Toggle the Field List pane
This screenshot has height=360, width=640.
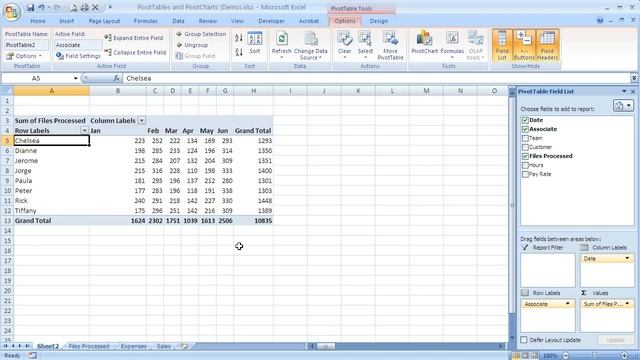click(x=502, y=45)
